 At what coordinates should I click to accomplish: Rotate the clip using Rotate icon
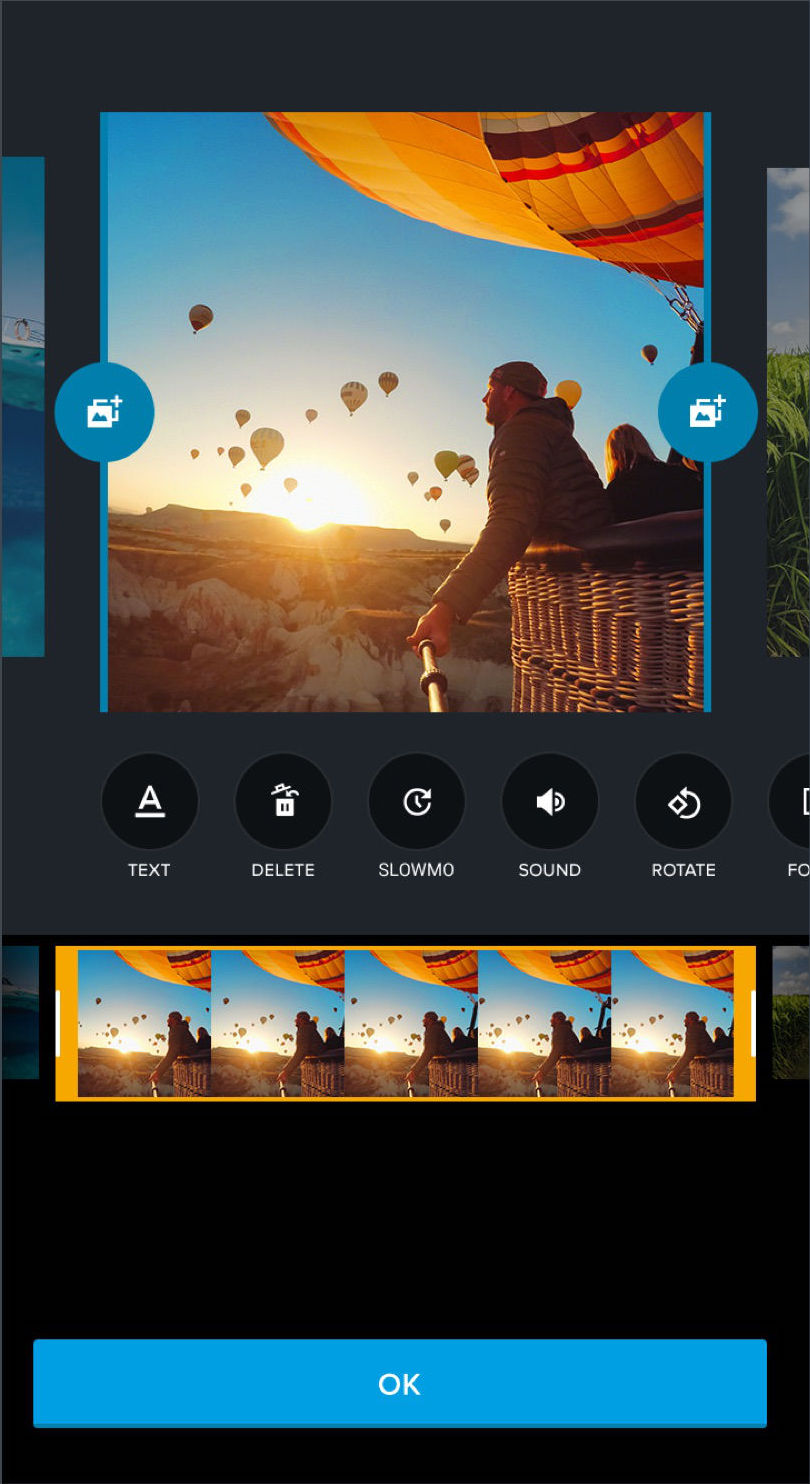(x=683, y=802)
